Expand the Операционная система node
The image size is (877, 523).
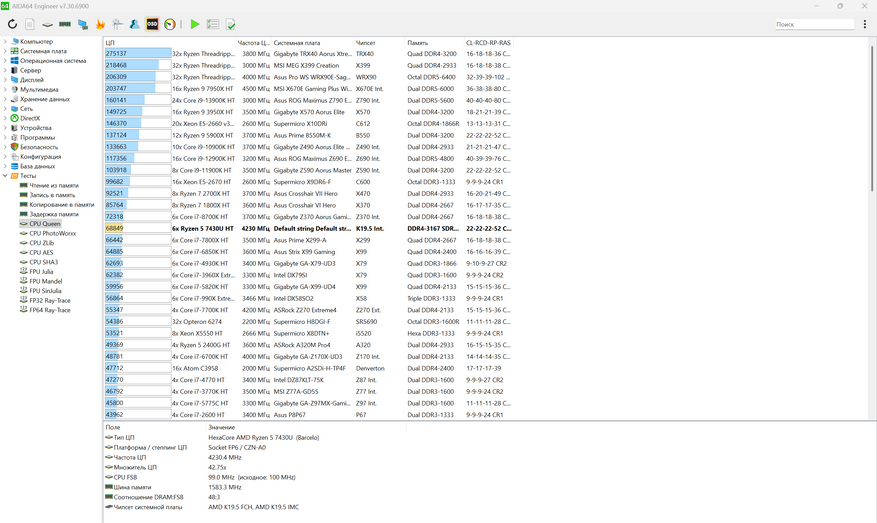coord(5,60)
